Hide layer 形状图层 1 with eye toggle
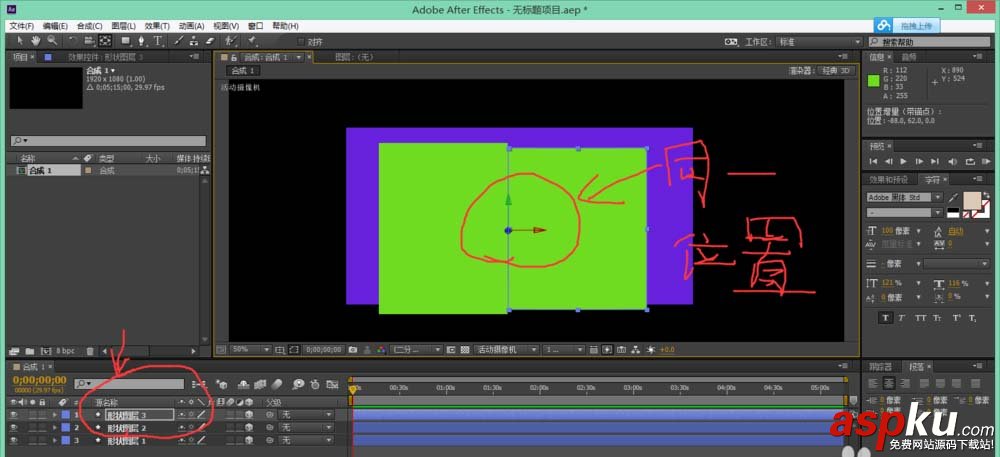Screen dimensions: 1000x457 click(x=13, y=440)
